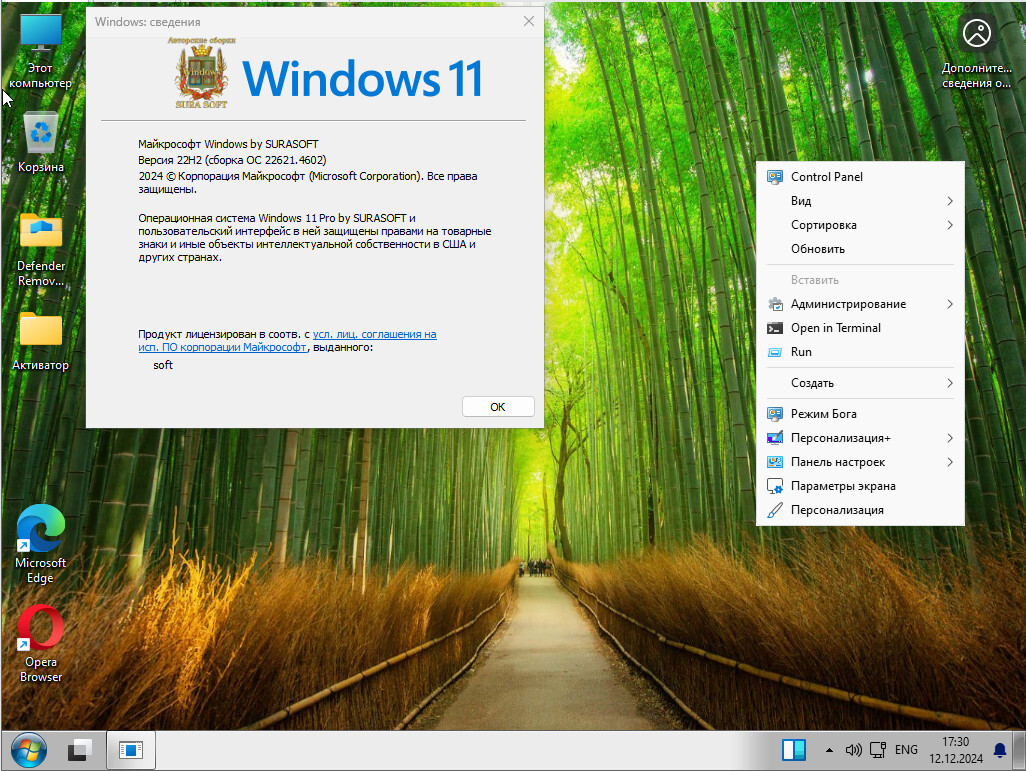Open the Этот компьютер desktop icon
The width and height of the screenshot is (1026, 771).
tap(41, 51)
